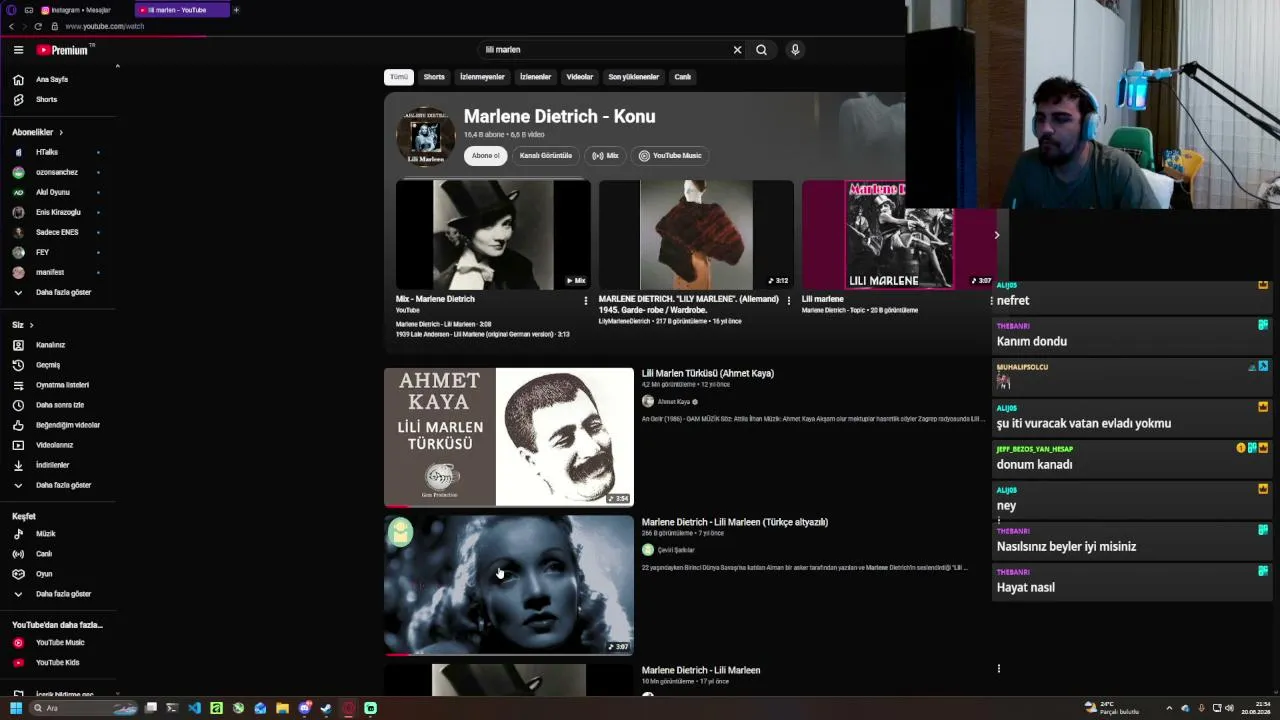Click the Mix button on channel card
The height and width of the screenshot is (720, 1280).
(x=605, y=156)
